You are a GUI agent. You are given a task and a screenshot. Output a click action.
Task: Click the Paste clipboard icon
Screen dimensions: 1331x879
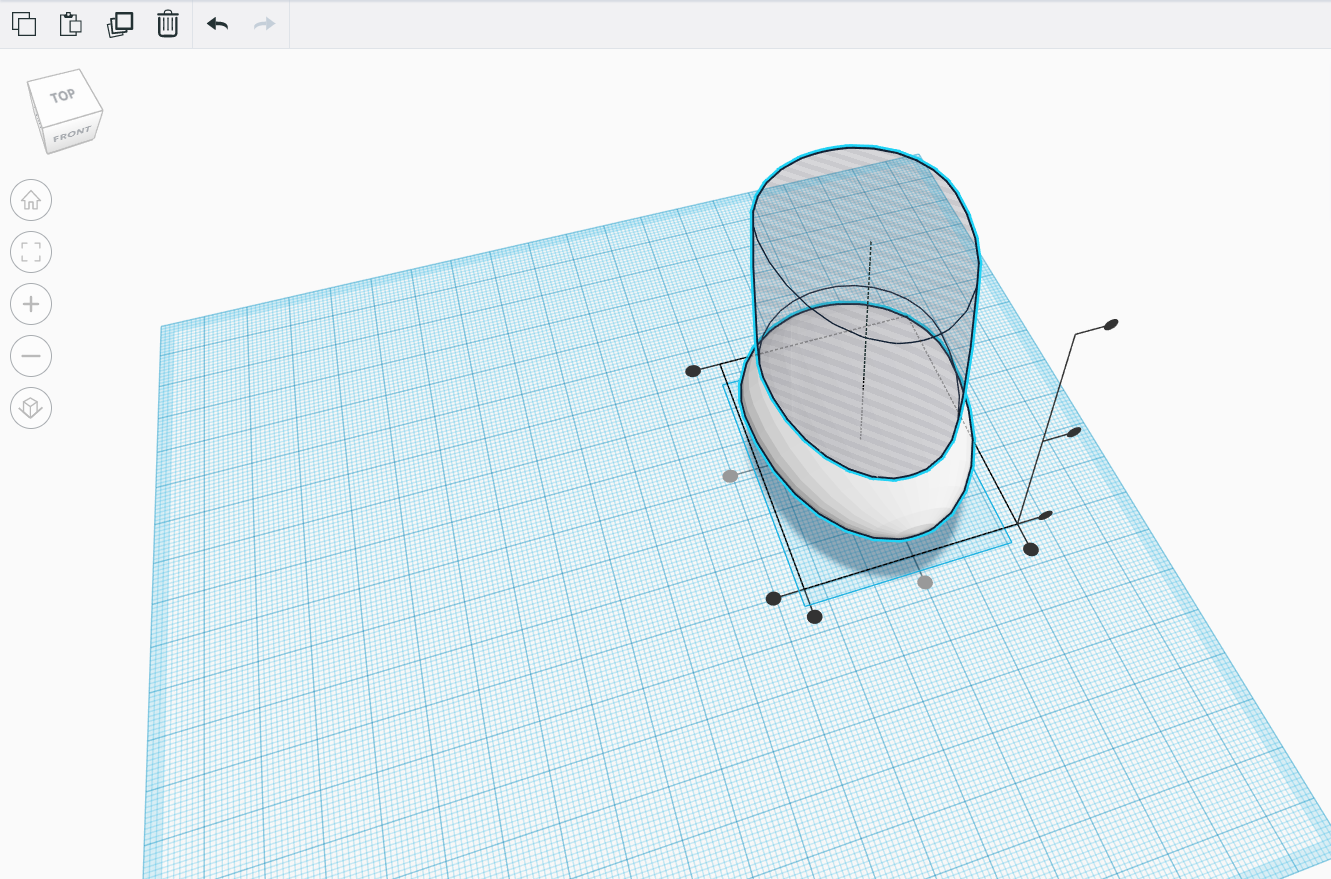[70, 24]
